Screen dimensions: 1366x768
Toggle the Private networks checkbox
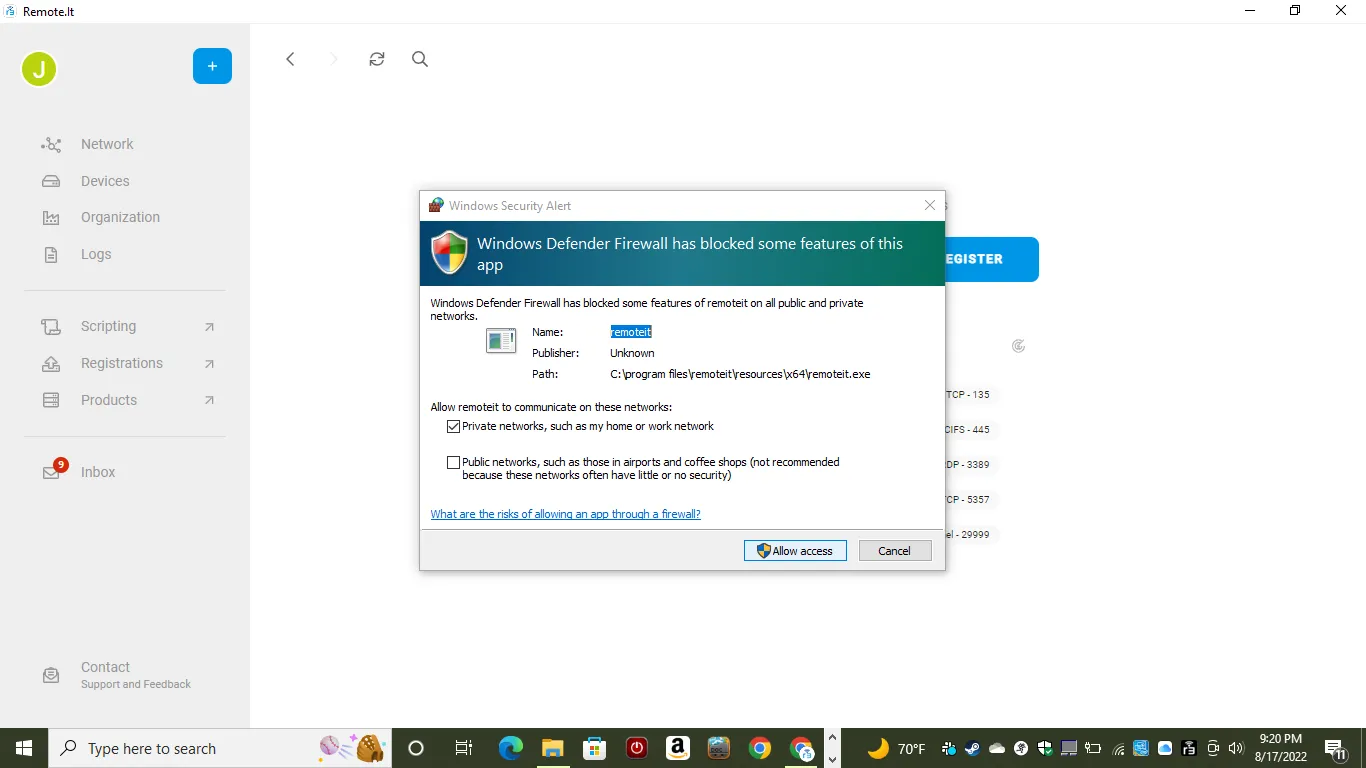click(454, 426)
